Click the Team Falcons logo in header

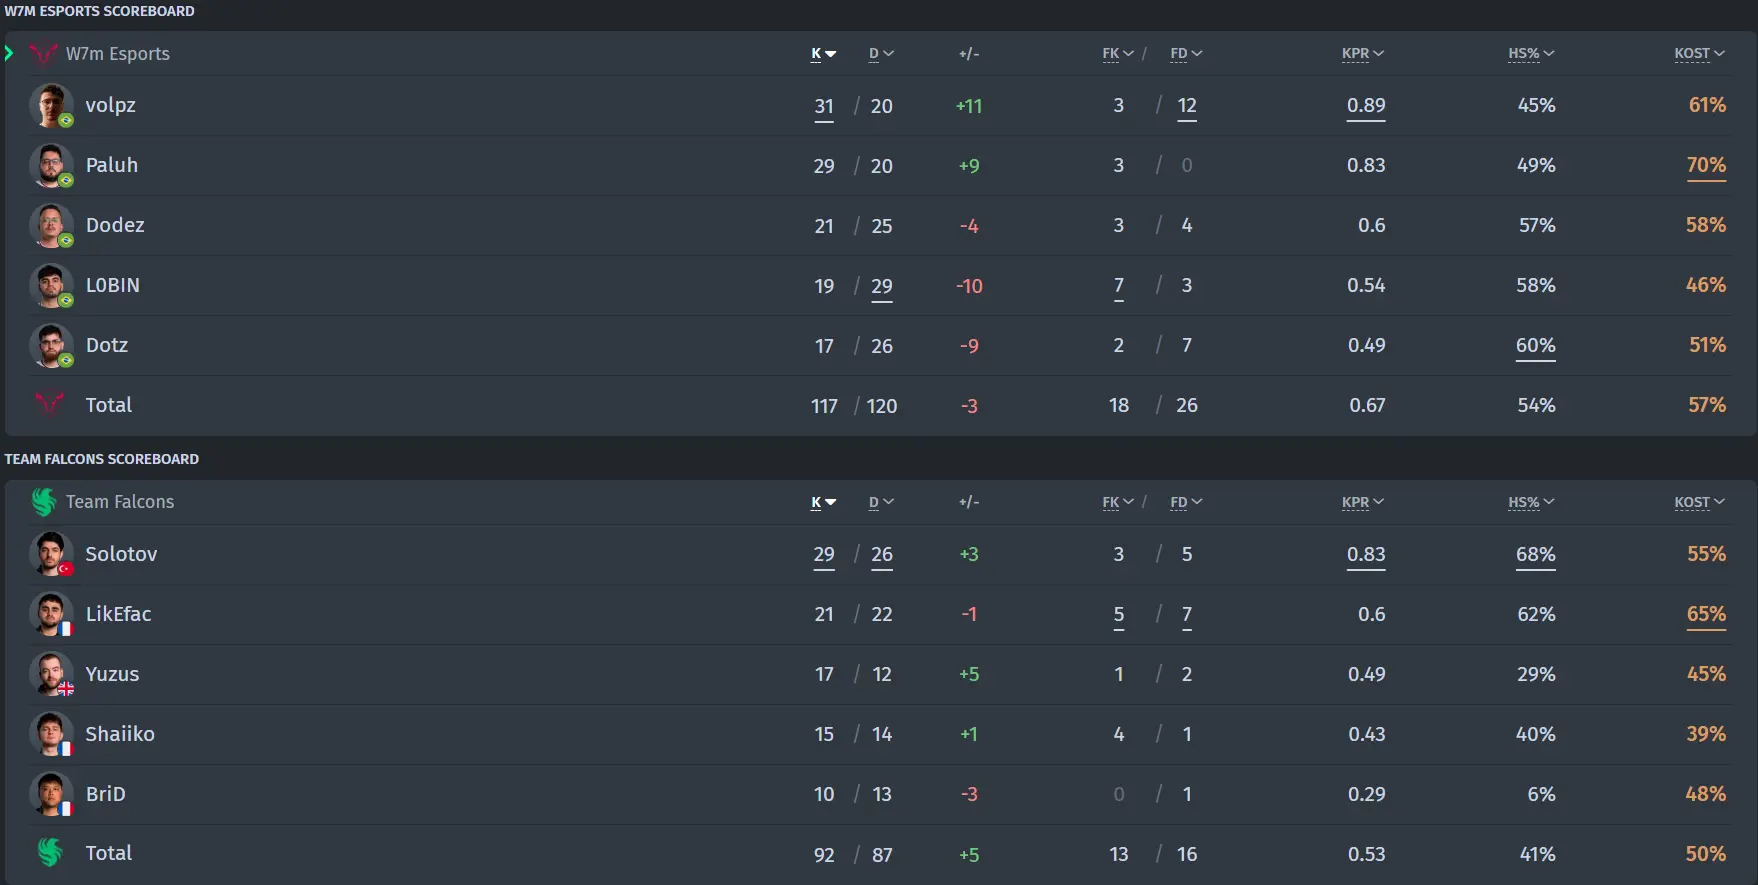(x=43, y=501)
